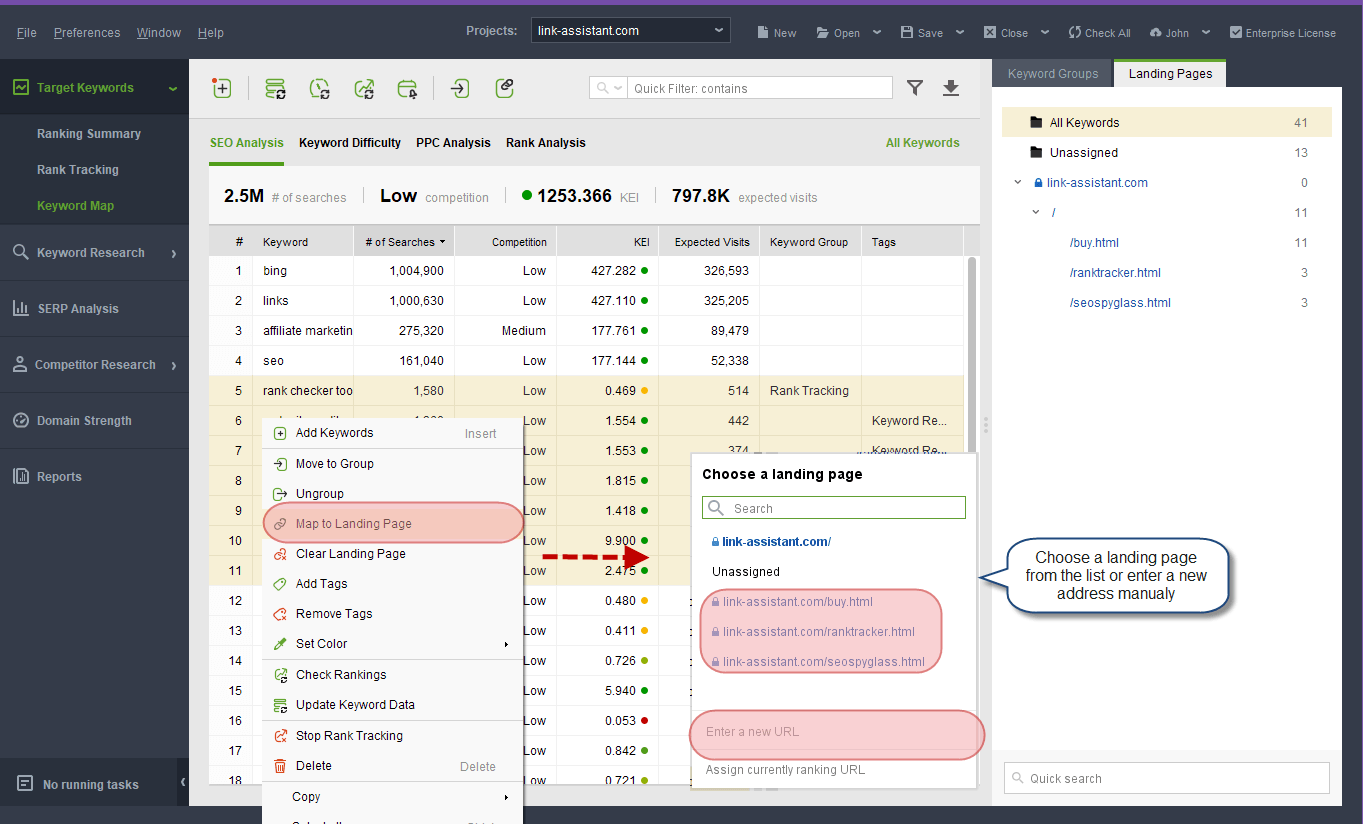Click the Search field in landing page popup
The height and width of the screenshot is (824, 1363).
(834, 508)
